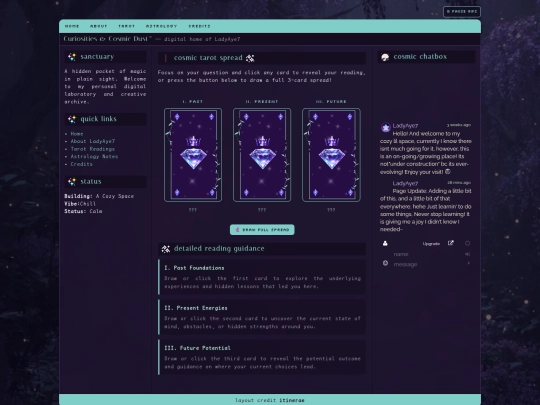Click the Draw Full Spread button
The image size is (540, 405).
pyautogui.click(x=262, y=230)
